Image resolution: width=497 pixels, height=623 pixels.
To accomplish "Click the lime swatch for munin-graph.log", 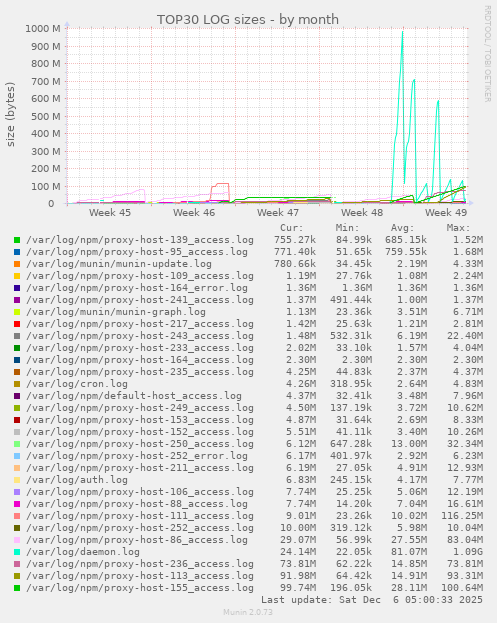I will coord(17,312).
